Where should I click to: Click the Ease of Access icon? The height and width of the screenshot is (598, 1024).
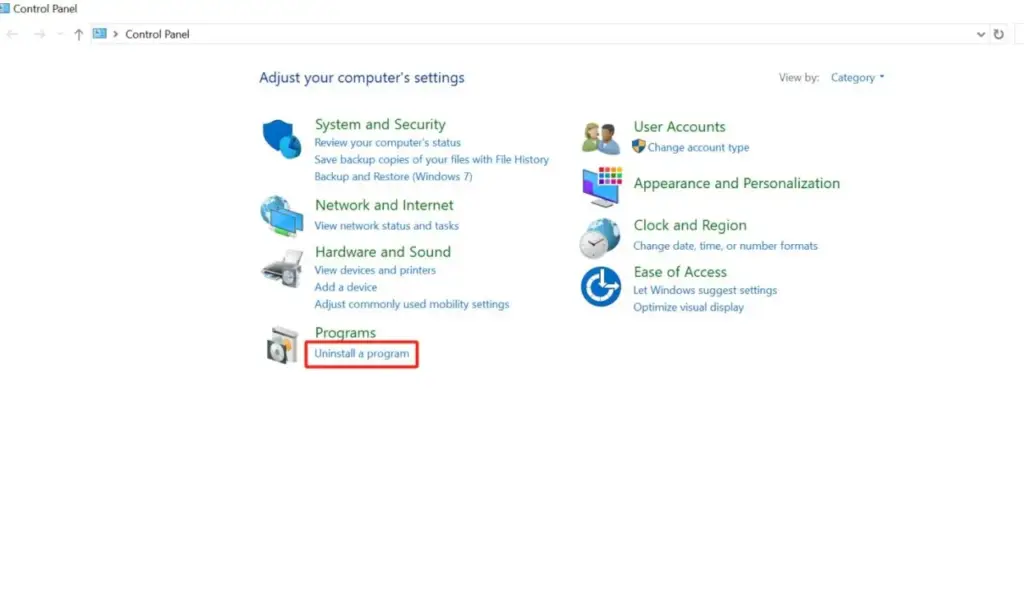601,287
